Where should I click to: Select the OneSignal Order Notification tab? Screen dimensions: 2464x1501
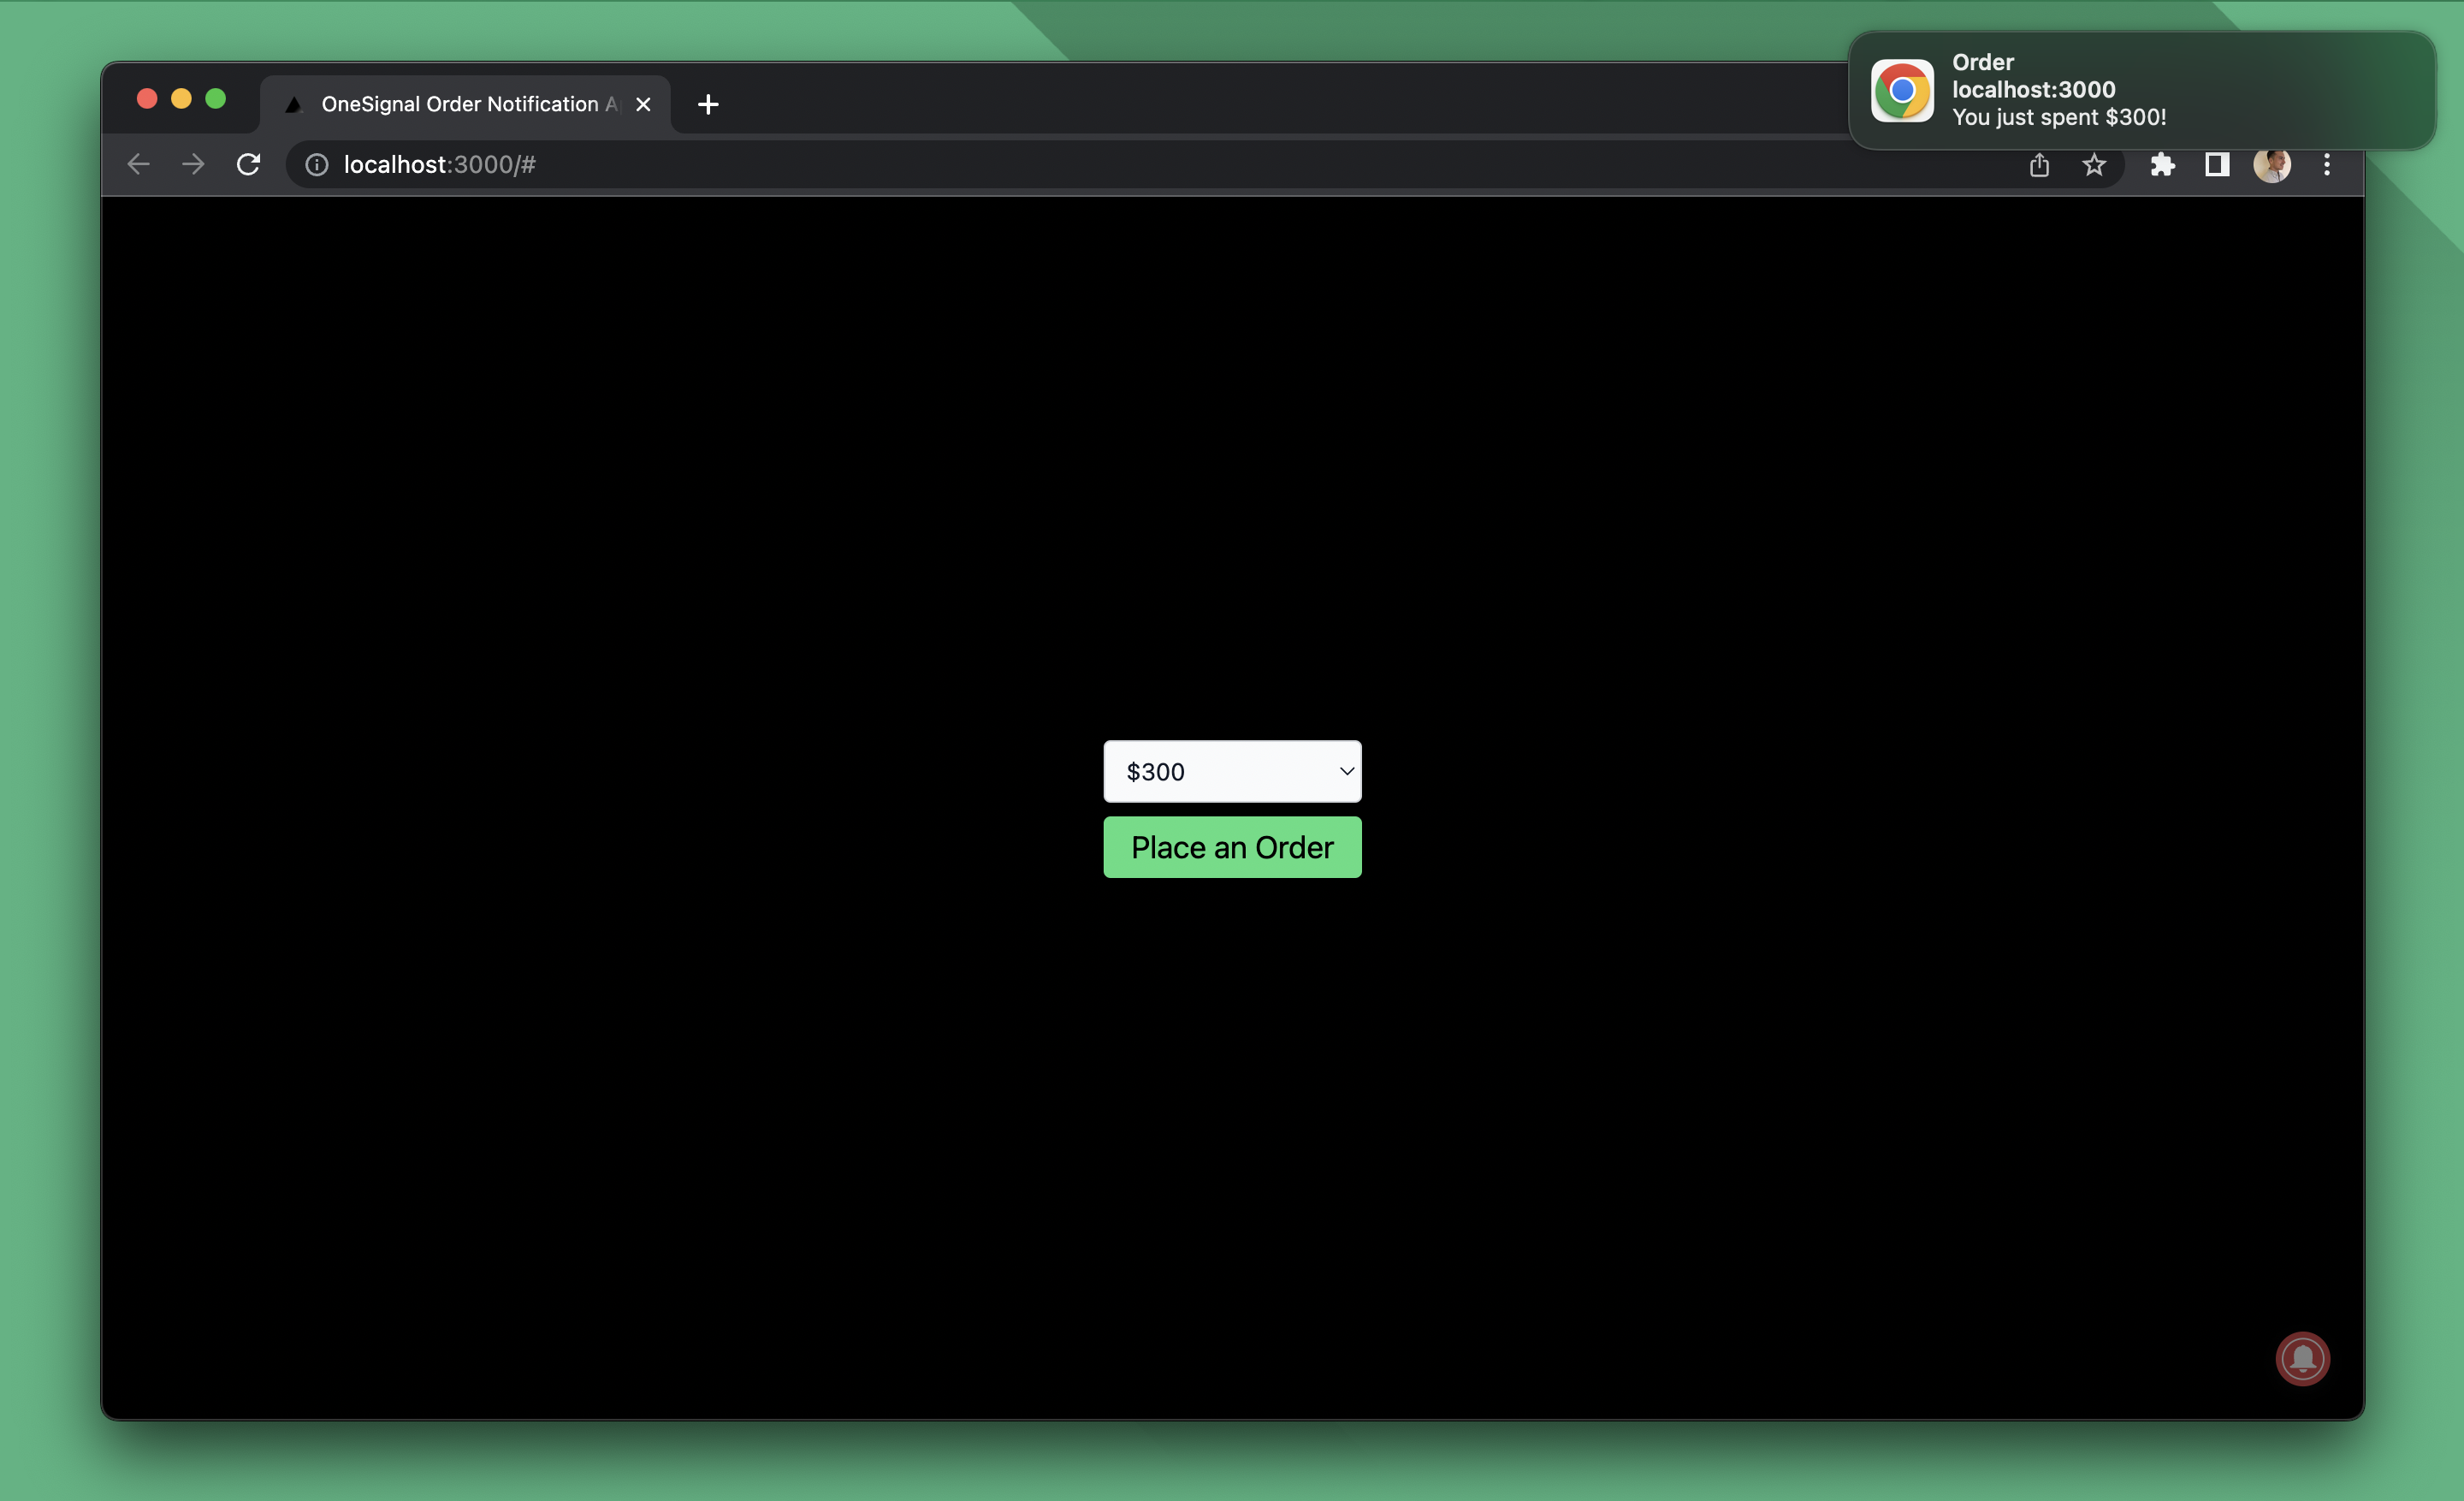(460, 104)
